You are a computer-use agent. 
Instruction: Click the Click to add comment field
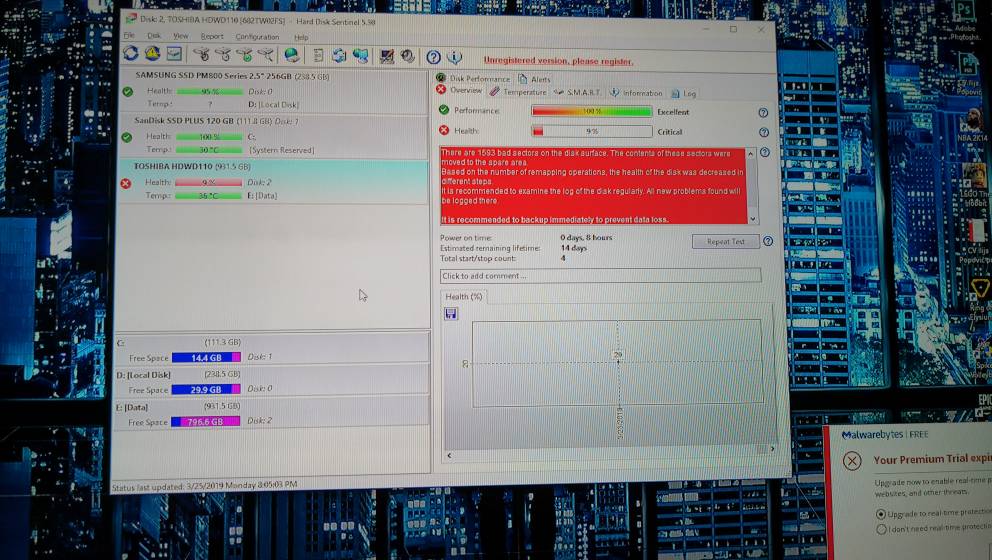point(600,276)
